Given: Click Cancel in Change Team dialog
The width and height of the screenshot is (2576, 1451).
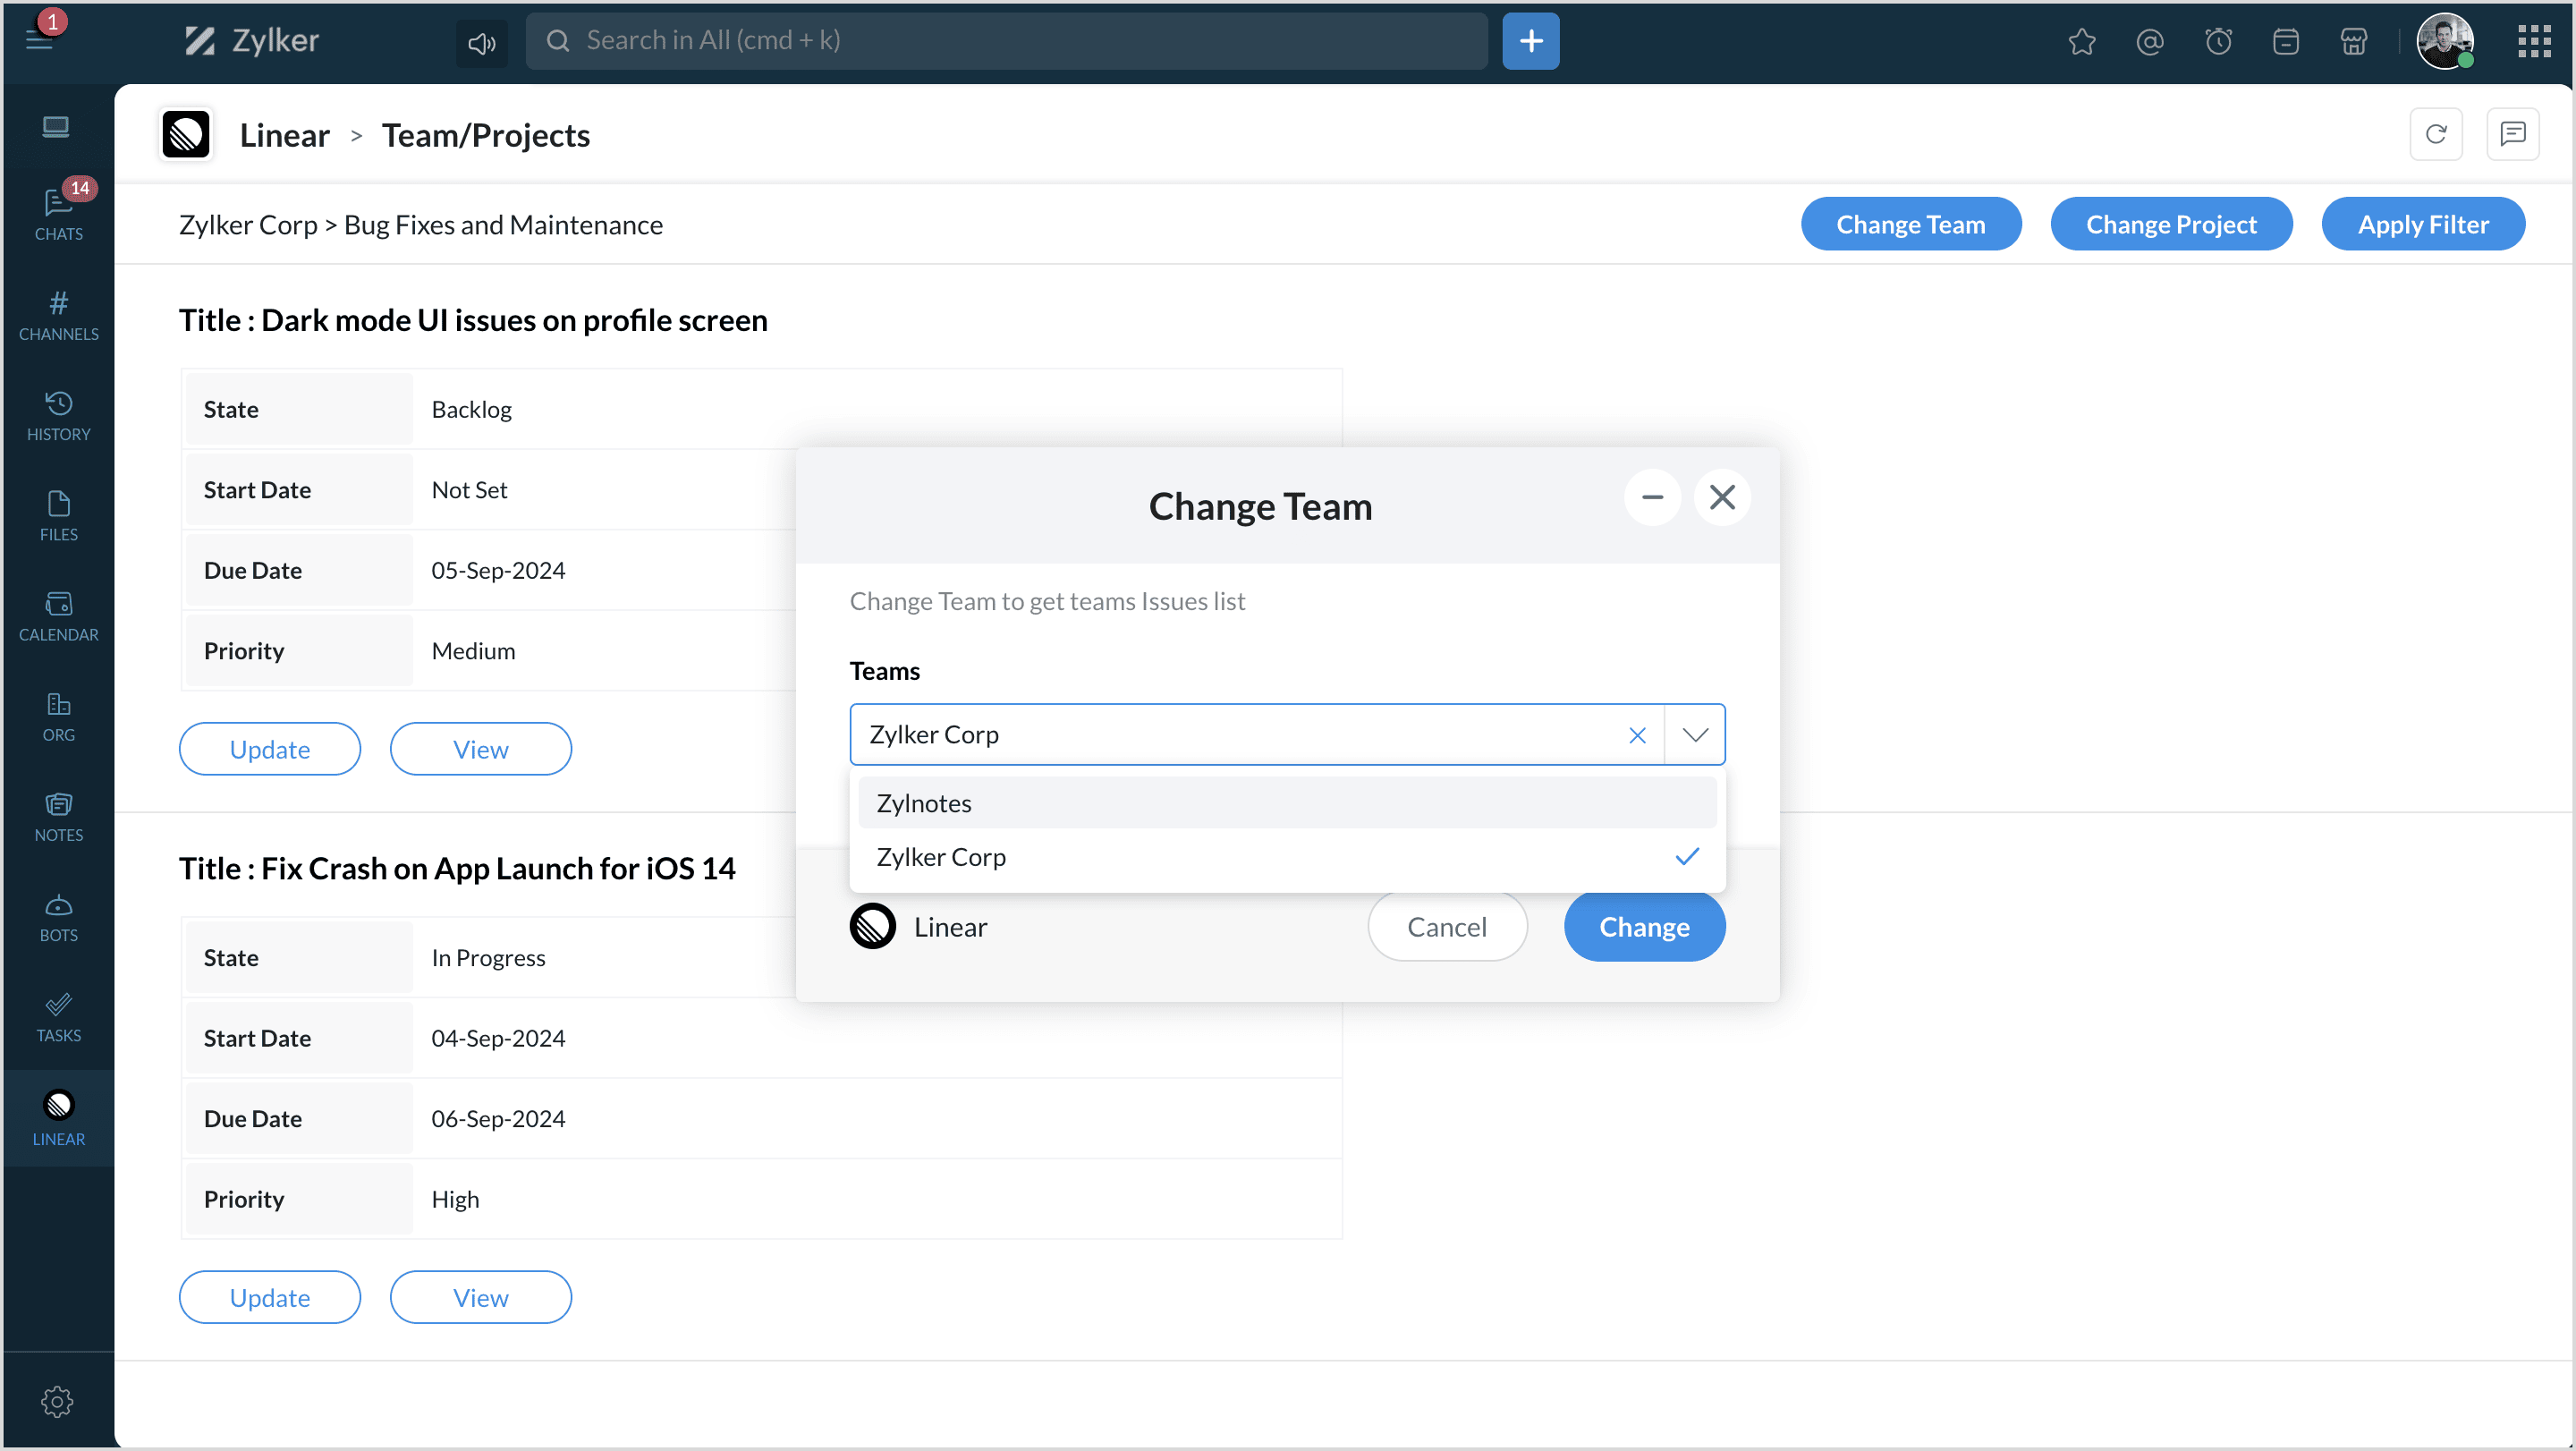Looking at the screenshot, I should click(x=1446, y=927).
